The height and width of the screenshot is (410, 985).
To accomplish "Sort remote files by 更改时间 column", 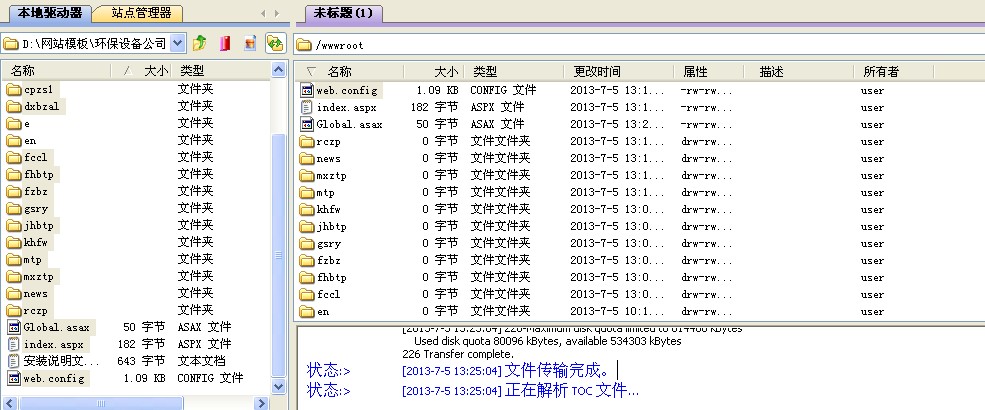I will click(597, 72).
